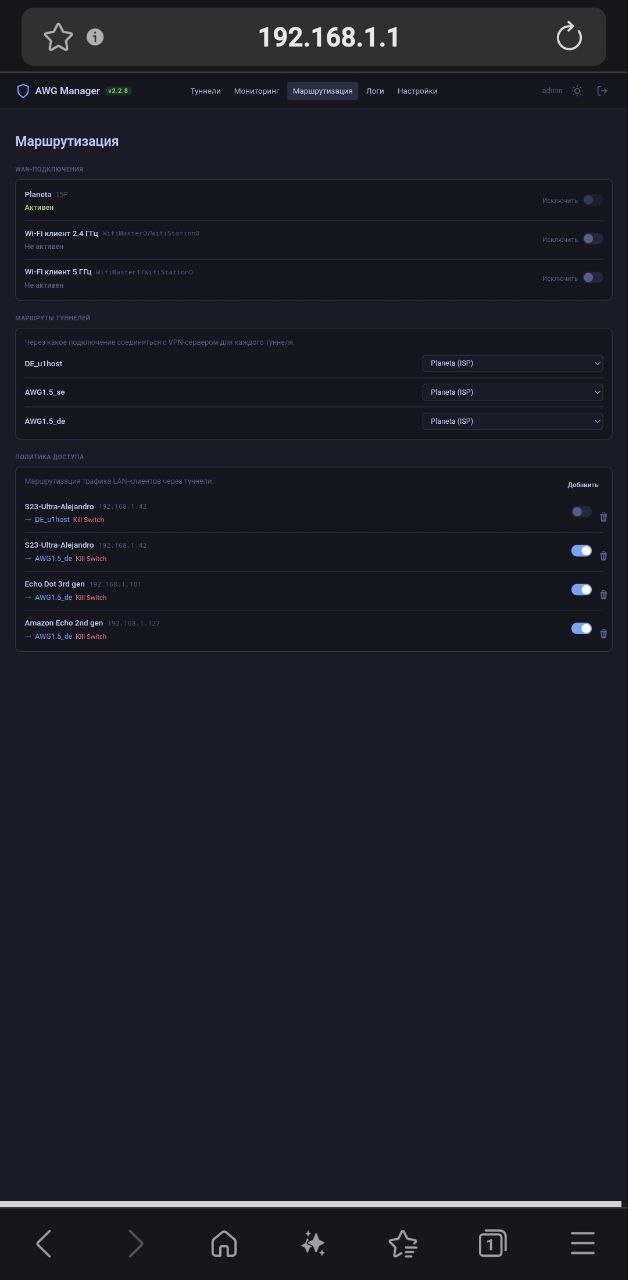Go to the browser home page
Viewport: 628px width, 1280px height.
224,1243
